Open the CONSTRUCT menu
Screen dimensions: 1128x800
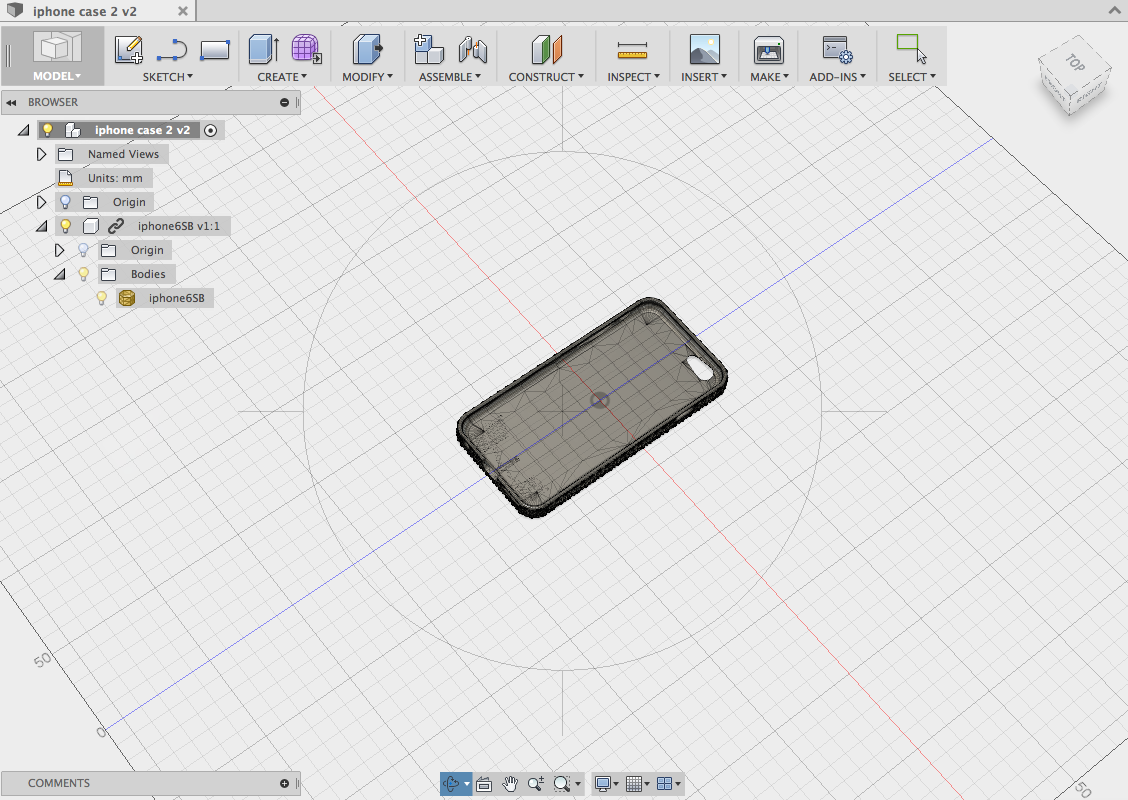546,77
